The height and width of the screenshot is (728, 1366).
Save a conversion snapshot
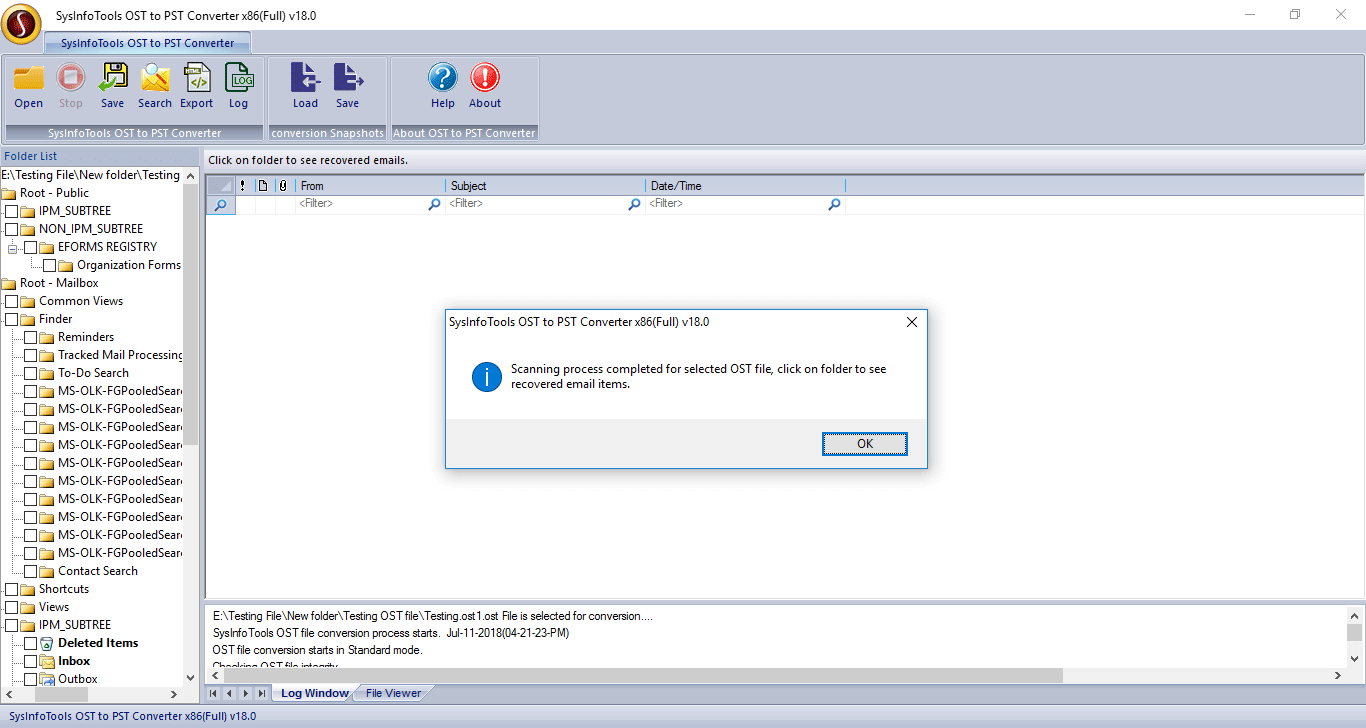click(x=347, y=77)
